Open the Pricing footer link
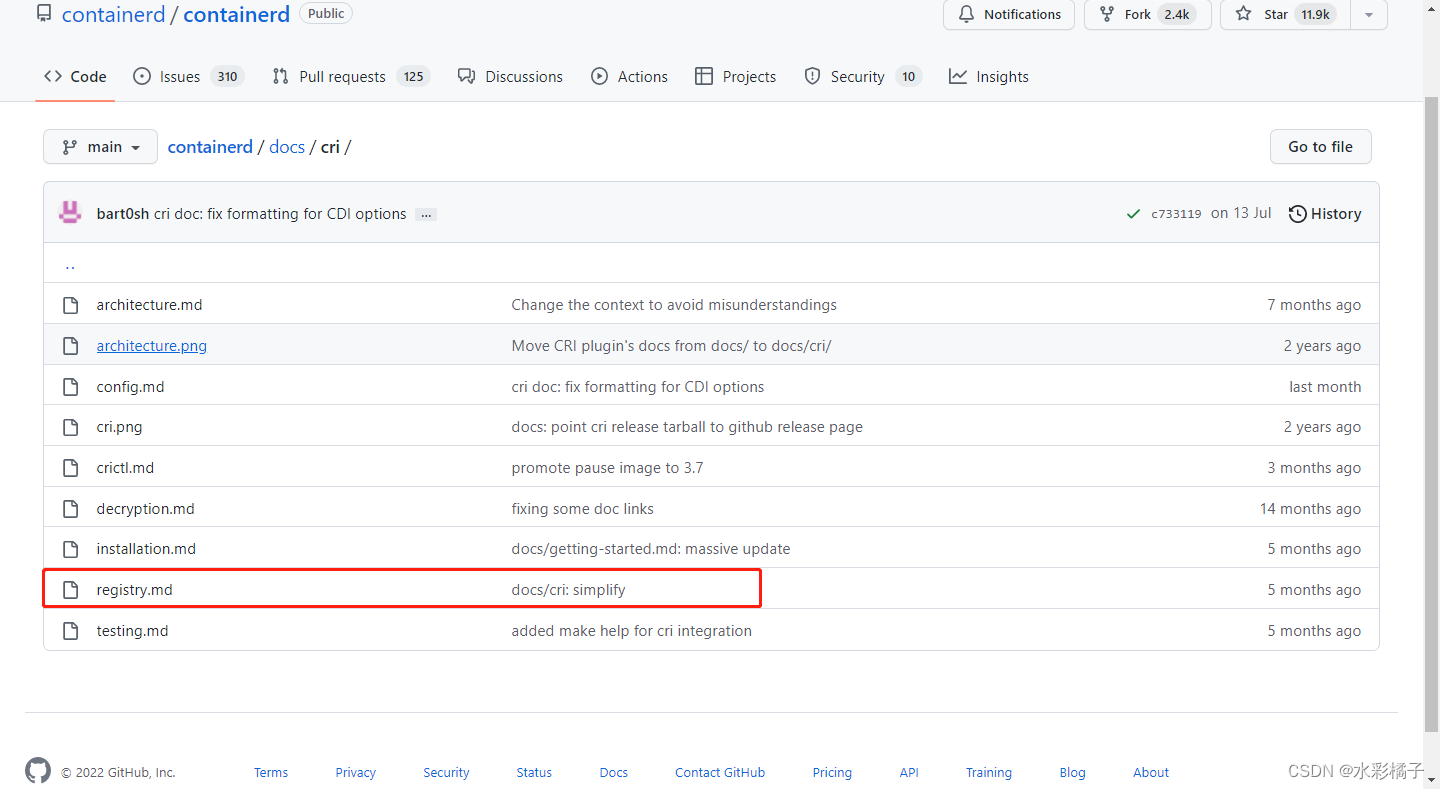The width and height of the screenshot is (1440, 789). click(x=832, y=773)
